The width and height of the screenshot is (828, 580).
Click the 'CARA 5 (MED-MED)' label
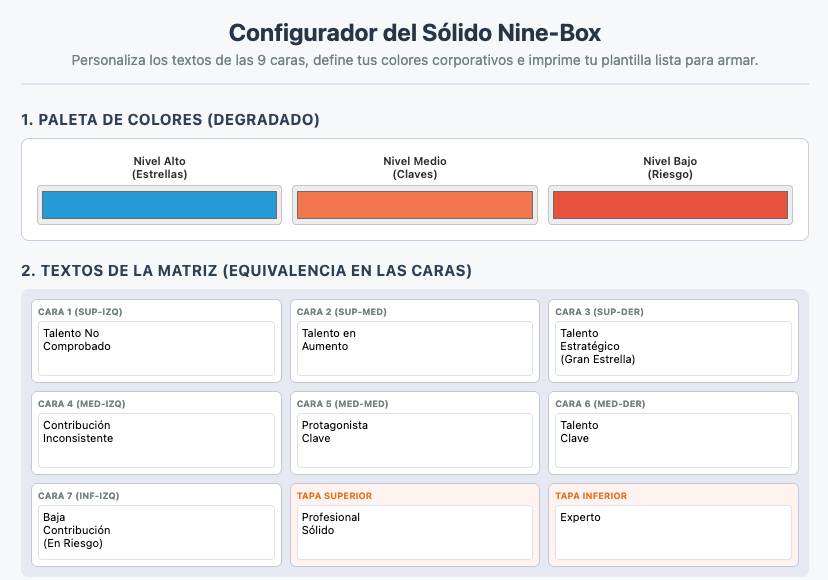[x=342, y=404]
